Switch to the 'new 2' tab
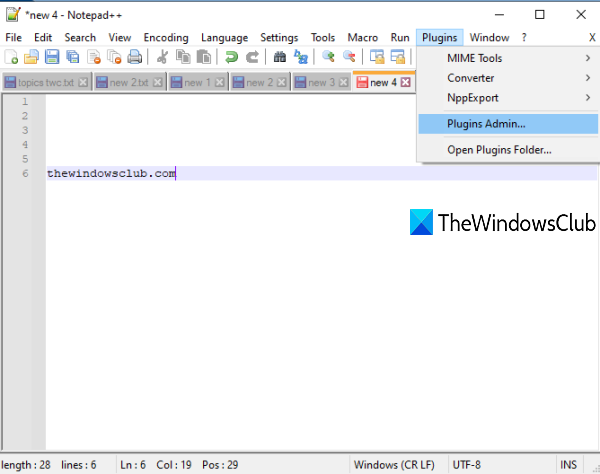The width and height of the screenshot is (600, 474). pos(259,82)
